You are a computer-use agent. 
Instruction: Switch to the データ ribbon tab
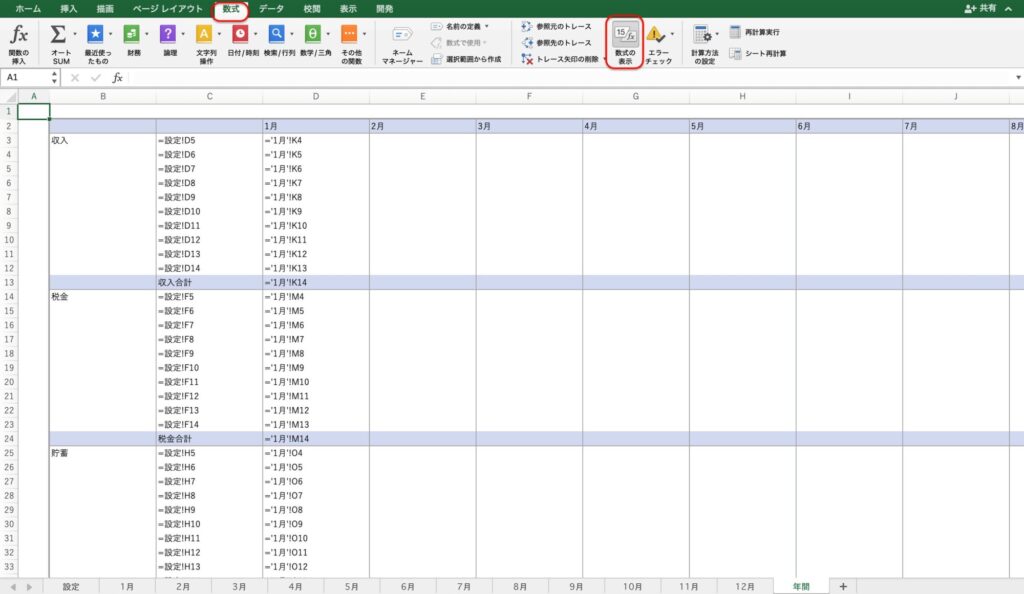(x=271, y=8)
